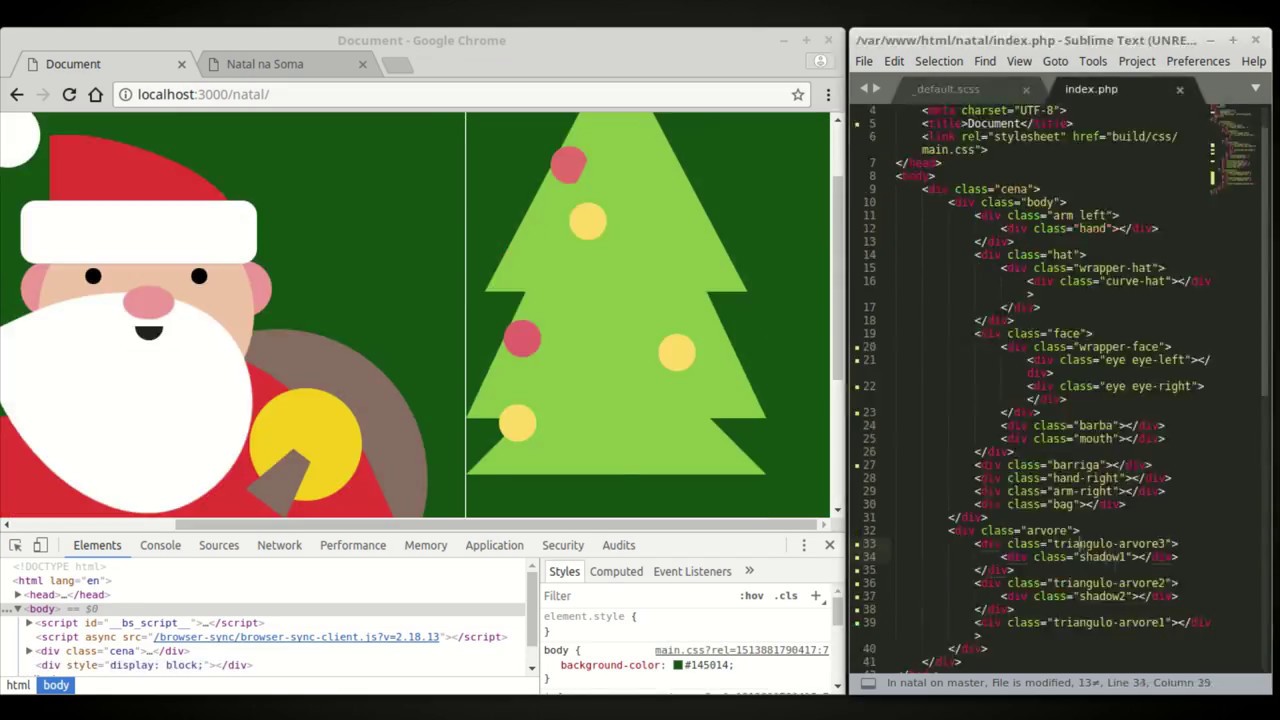
Task: Reload the localhost page
Action: (x=69, y=94)
